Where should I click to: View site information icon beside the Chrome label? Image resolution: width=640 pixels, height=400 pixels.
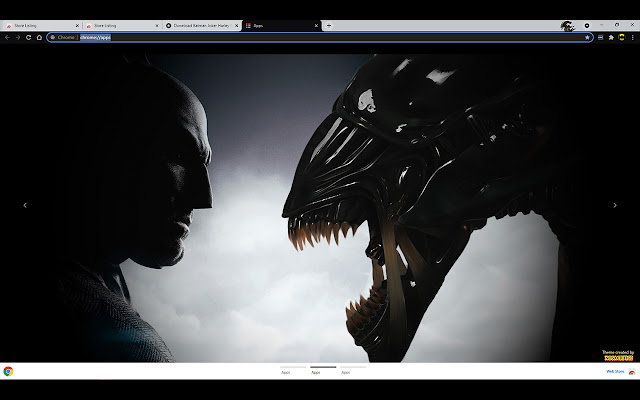tap(53, 38)
